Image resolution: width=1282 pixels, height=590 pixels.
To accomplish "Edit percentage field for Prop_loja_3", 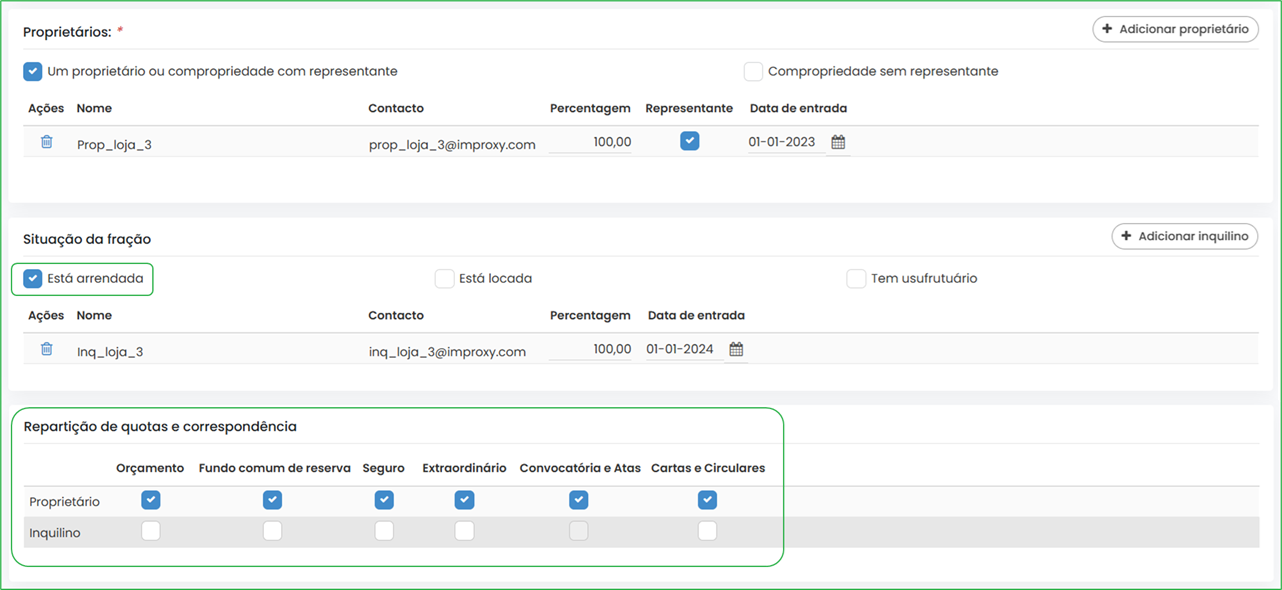I will click(590, 142).
